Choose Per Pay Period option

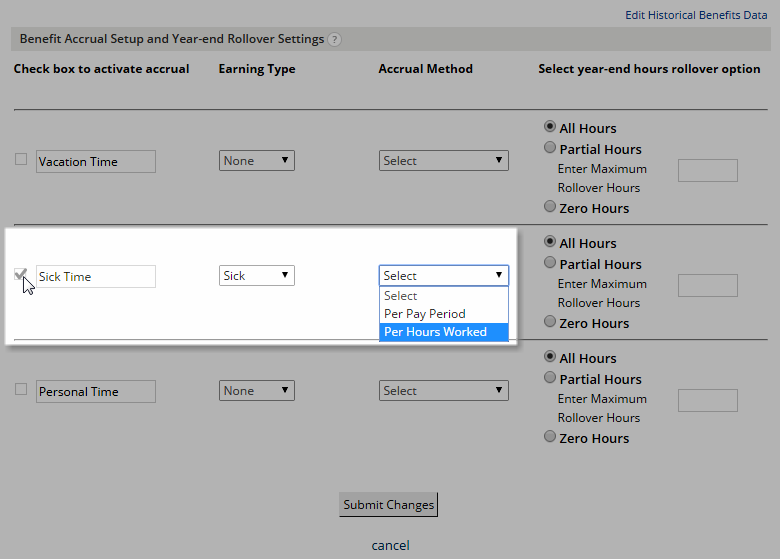[444, 314]
